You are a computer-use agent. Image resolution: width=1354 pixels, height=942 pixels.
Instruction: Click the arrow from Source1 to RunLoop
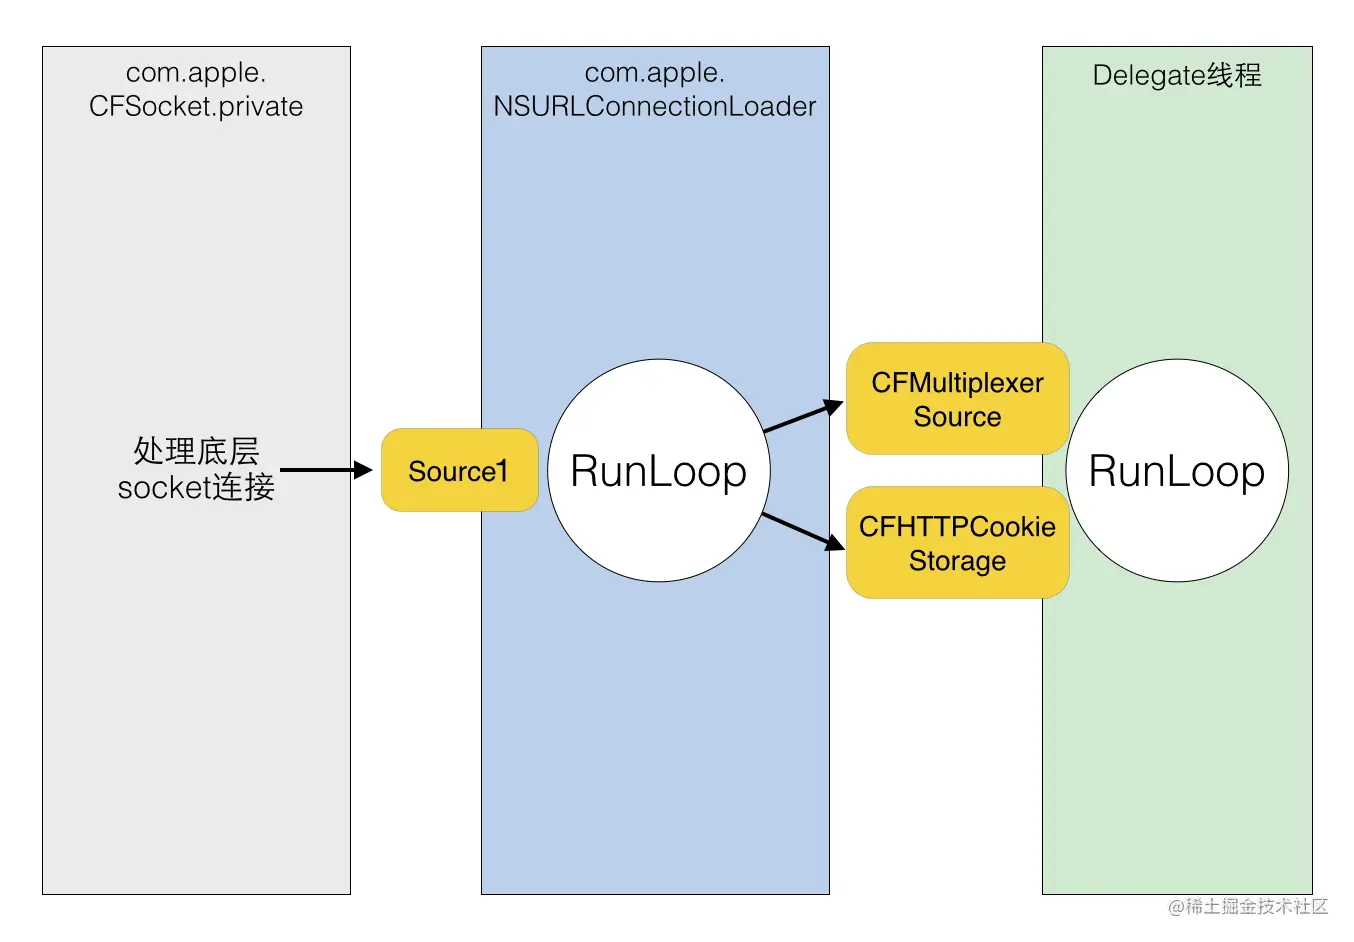click(328, 468)
